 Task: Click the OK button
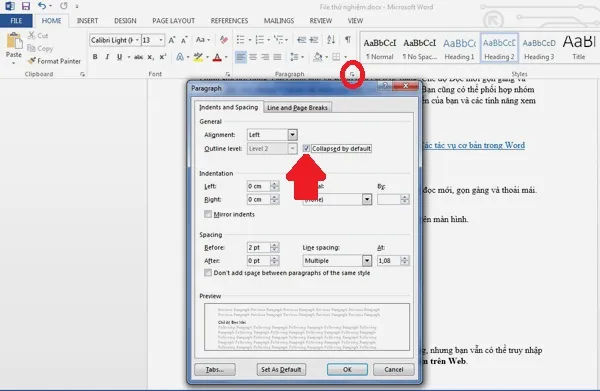pyautogui.click(x=347, y=369)
